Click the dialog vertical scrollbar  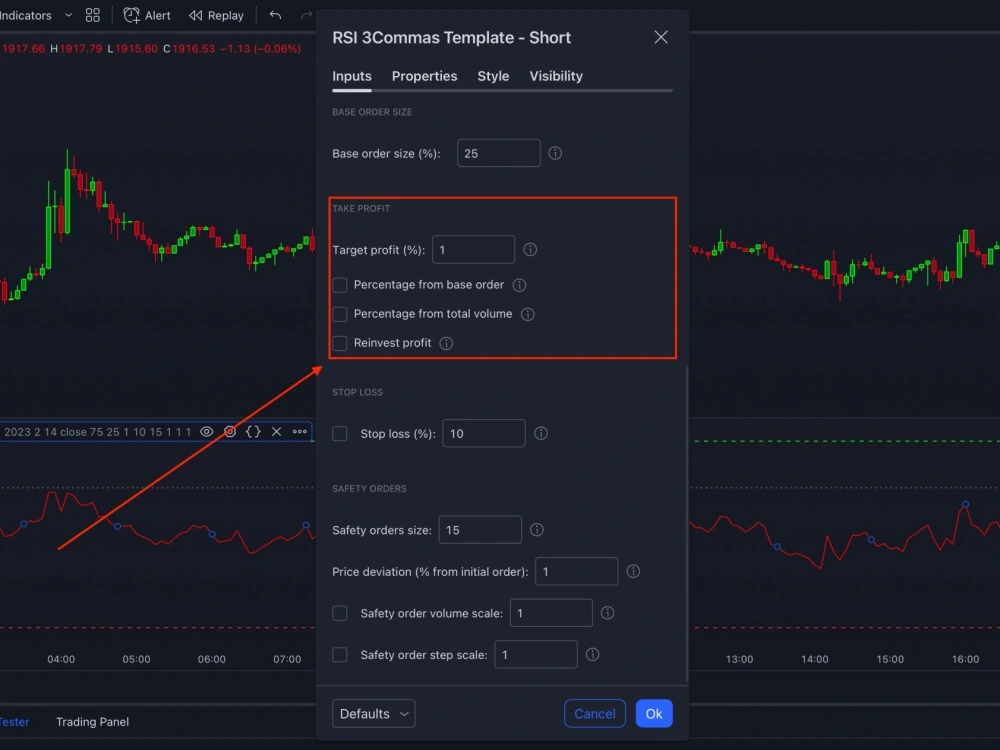(x=686, y=523)
